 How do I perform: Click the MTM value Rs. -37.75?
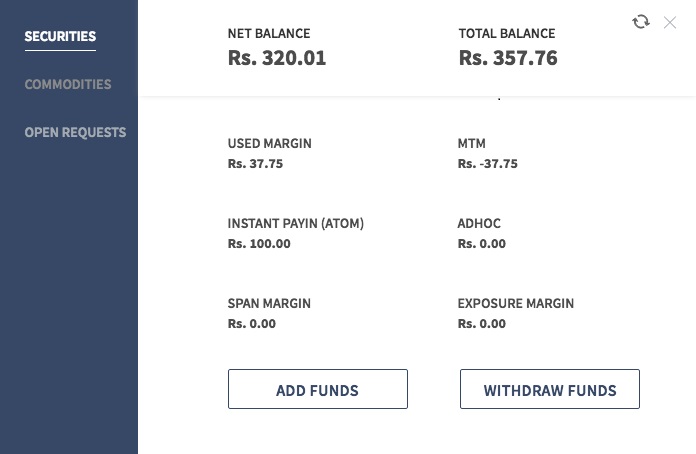point(487,164)
